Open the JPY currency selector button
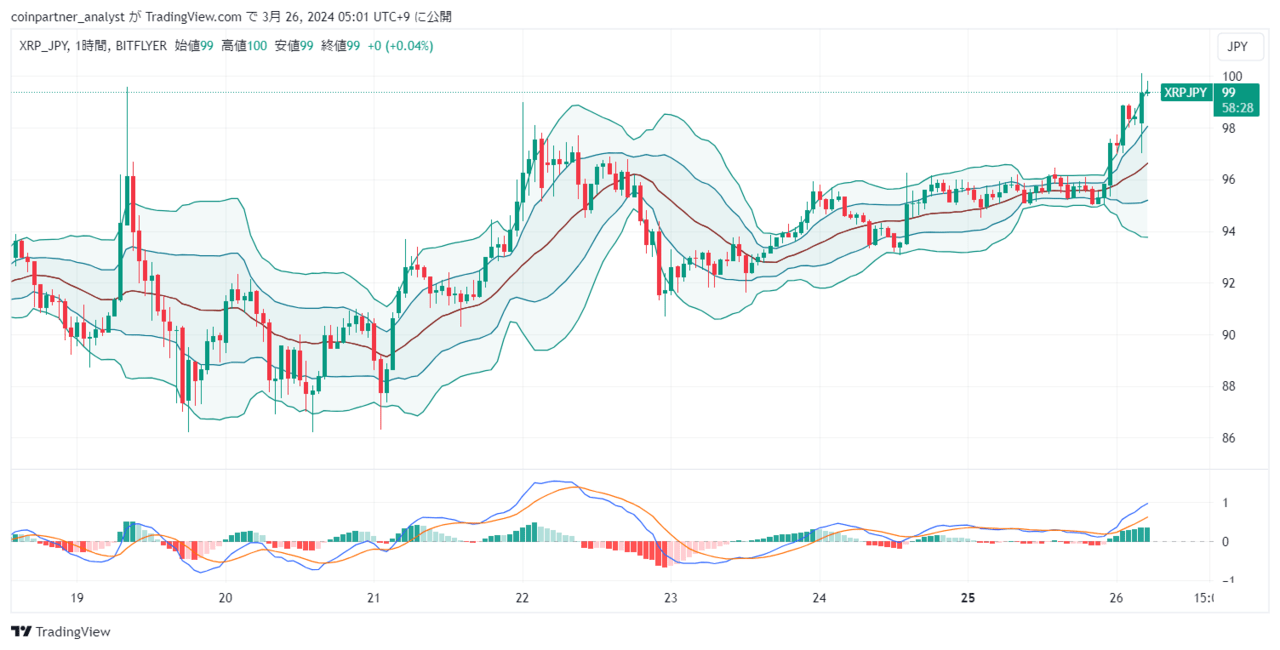Screen dimensions: 1280x650 click(x=1237, y=47)
